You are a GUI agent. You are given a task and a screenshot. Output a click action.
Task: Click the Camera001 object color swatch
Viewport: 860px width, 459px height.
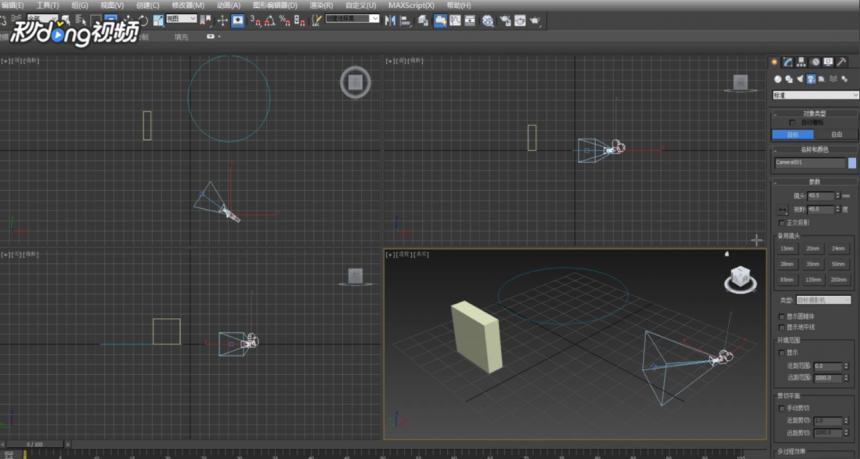852,163
